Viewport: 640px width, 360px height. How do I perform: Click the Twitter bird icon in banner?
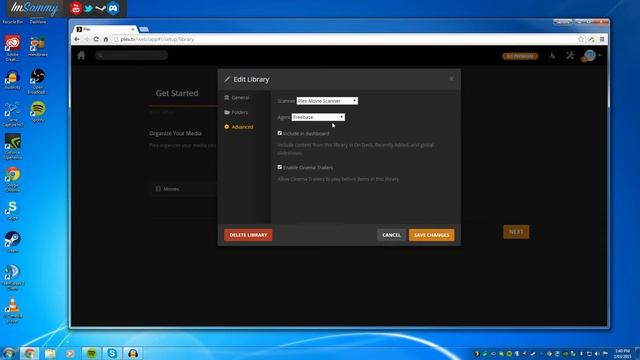click(x=88, y=8)
